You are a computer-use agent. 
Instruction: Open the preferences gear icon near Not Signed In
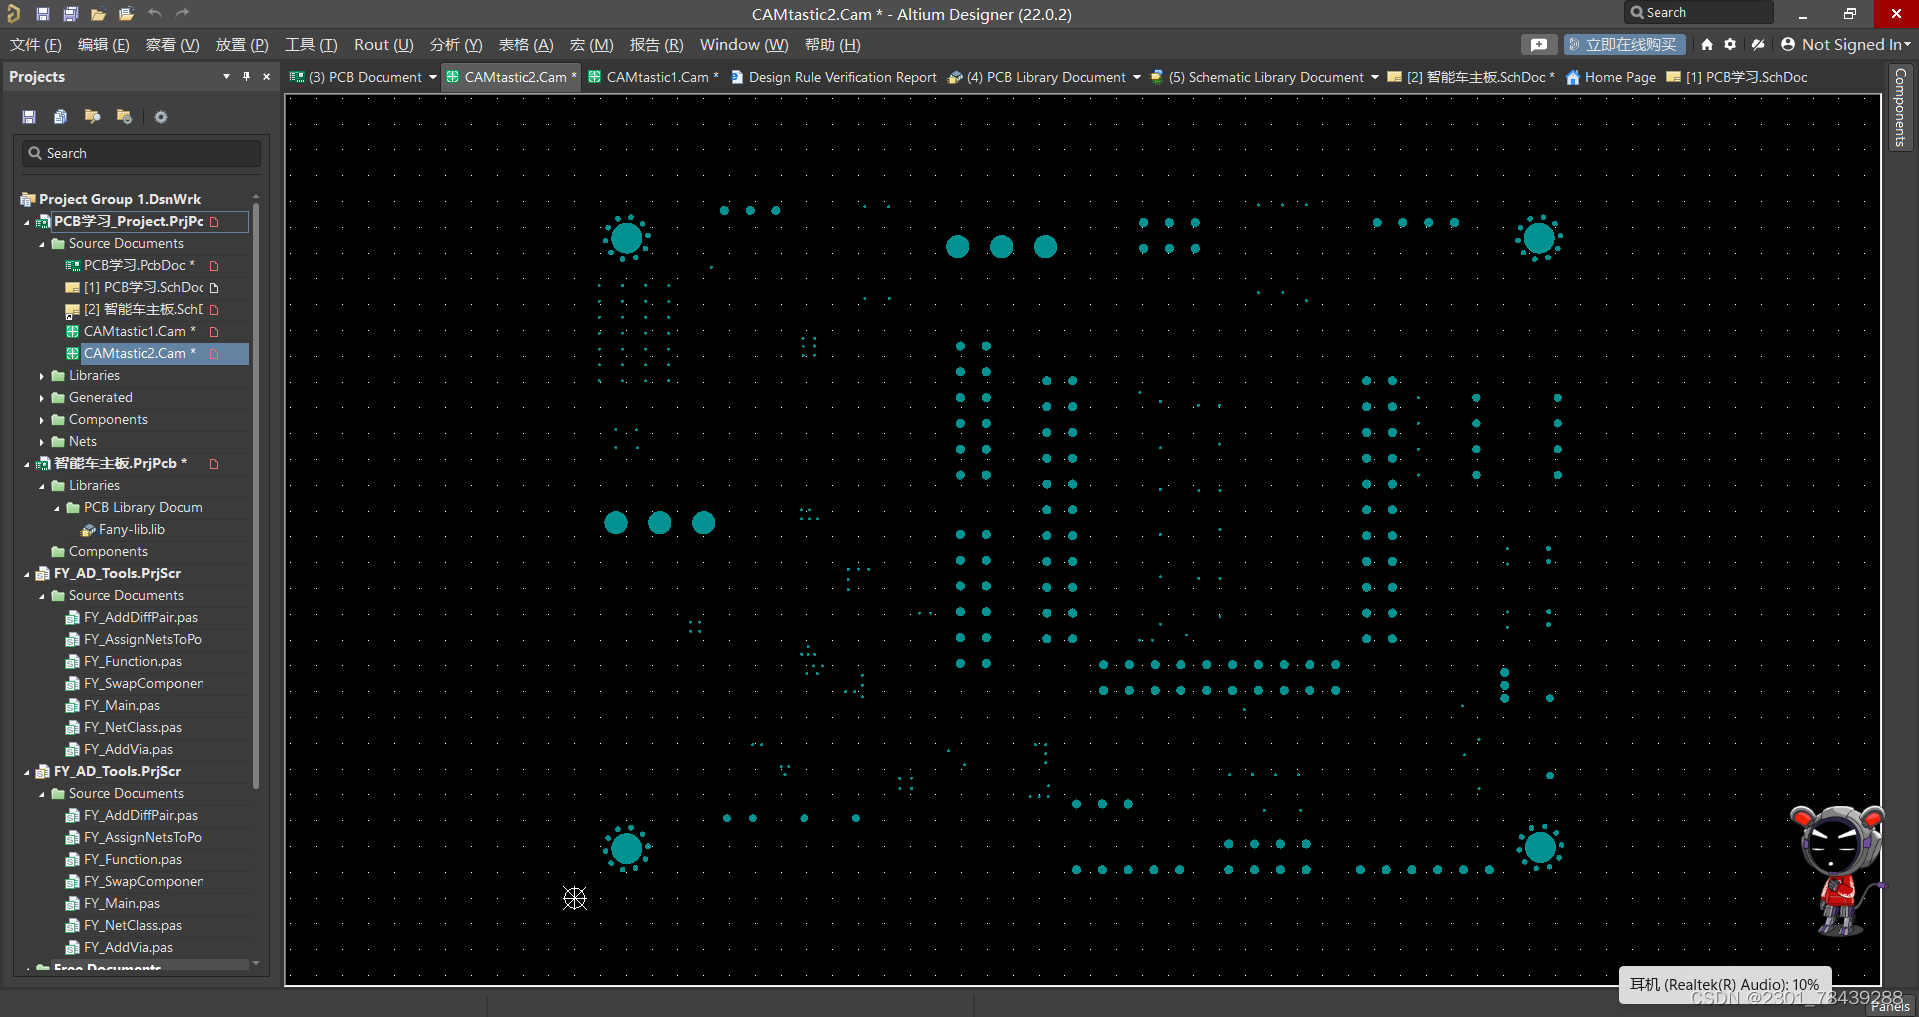(1729, 44)
